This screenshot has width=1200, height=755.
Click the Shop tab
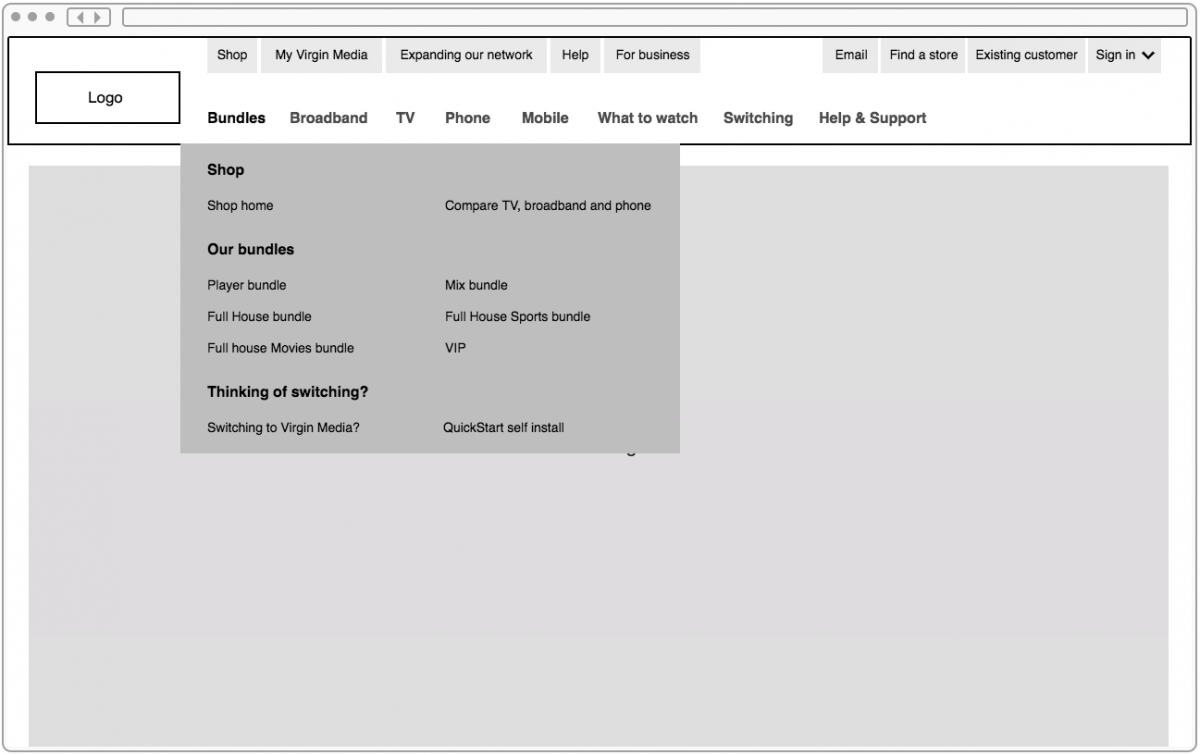click(232, 55)
